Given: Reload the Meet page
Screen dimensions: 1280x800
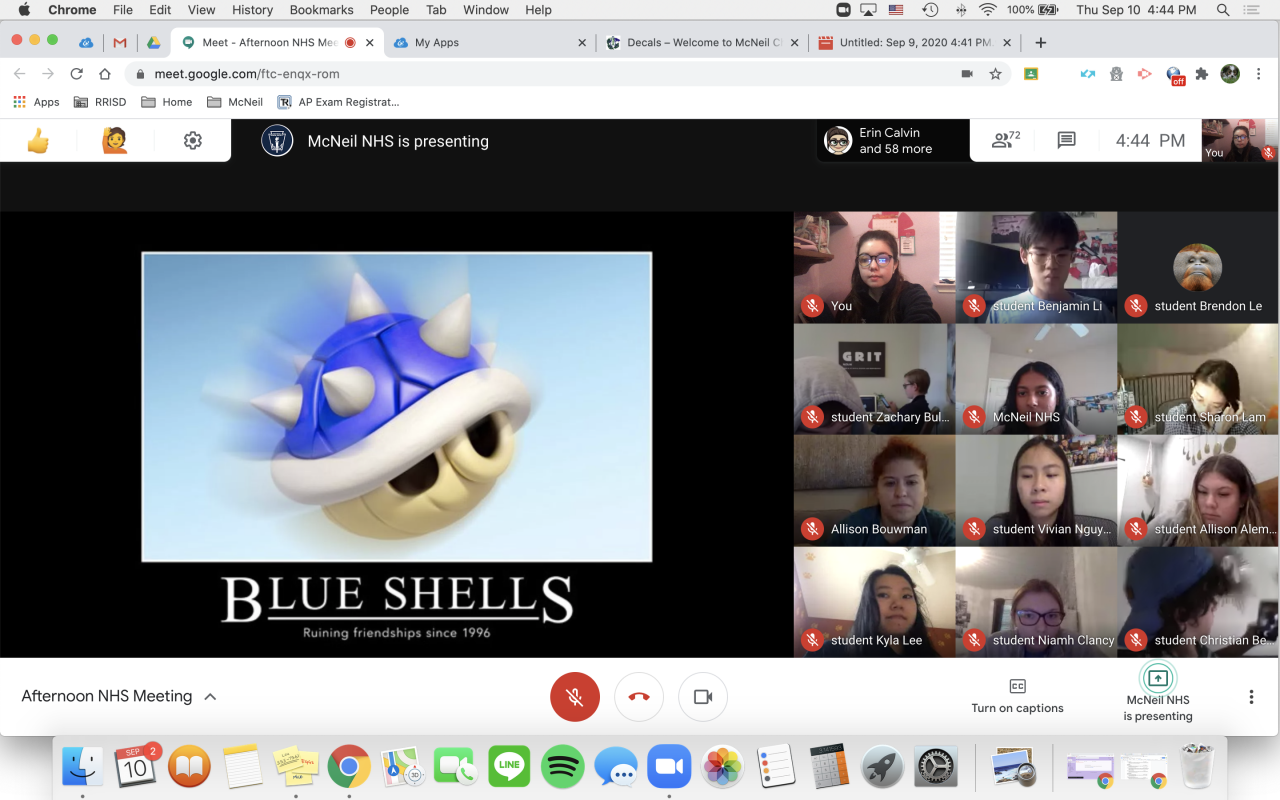Looking at the screenshot, I should tap(76, 74).
